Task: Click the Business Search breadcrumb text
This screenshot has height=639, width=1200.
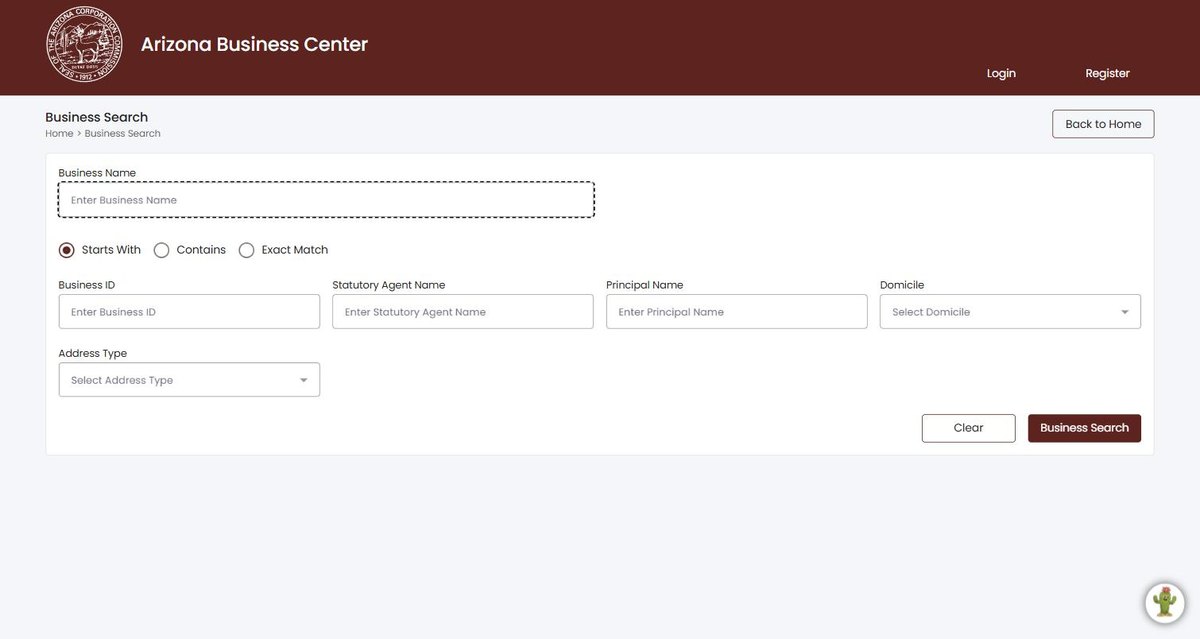Action: pos(122,134)
